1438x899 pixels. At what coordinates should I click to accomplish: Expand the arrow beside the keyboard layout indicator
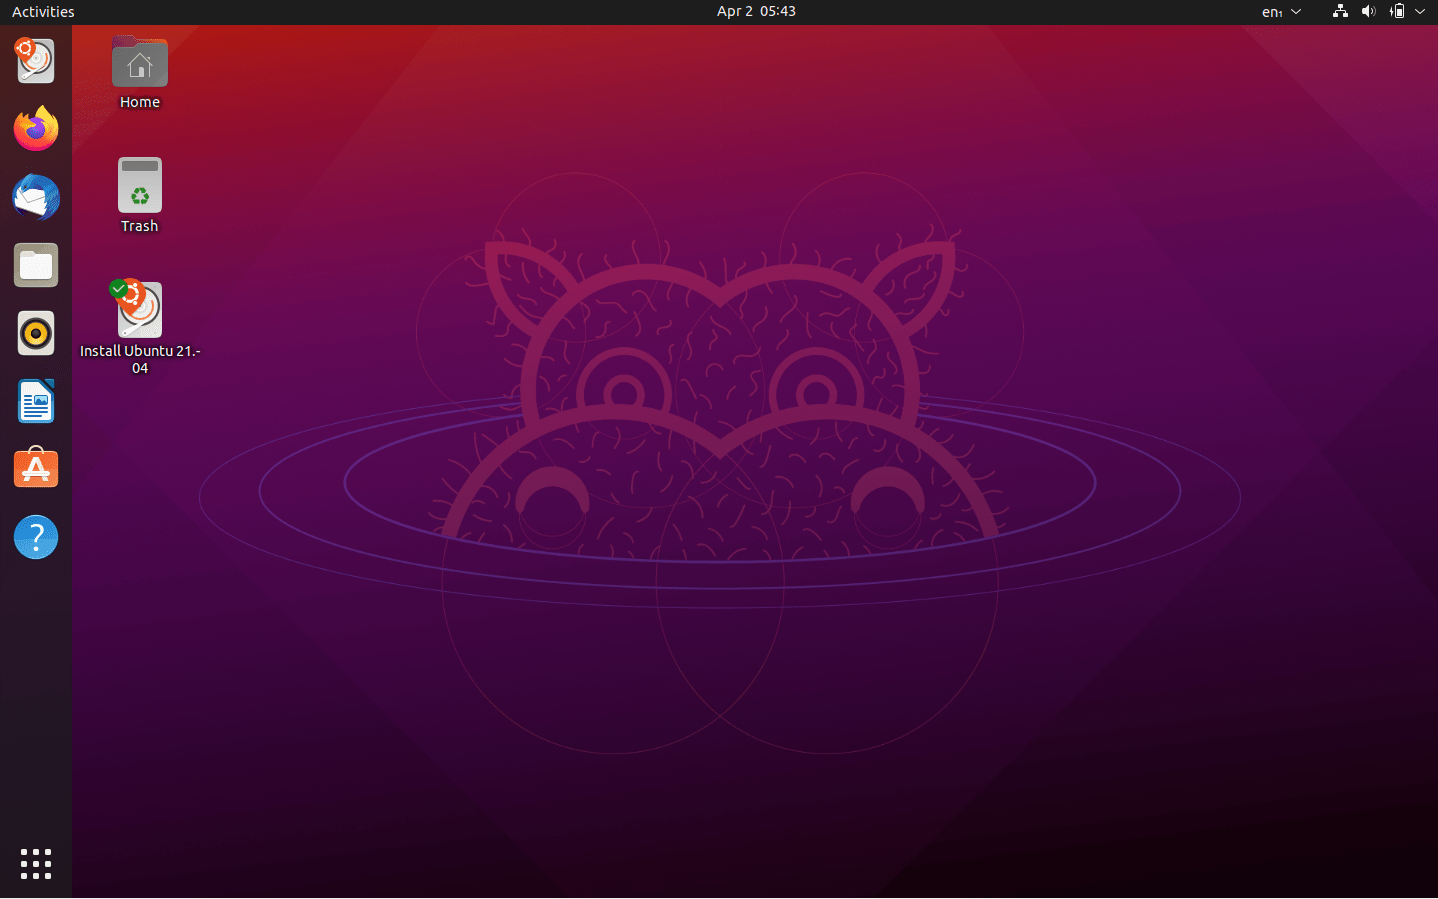tap(1296, 12)
